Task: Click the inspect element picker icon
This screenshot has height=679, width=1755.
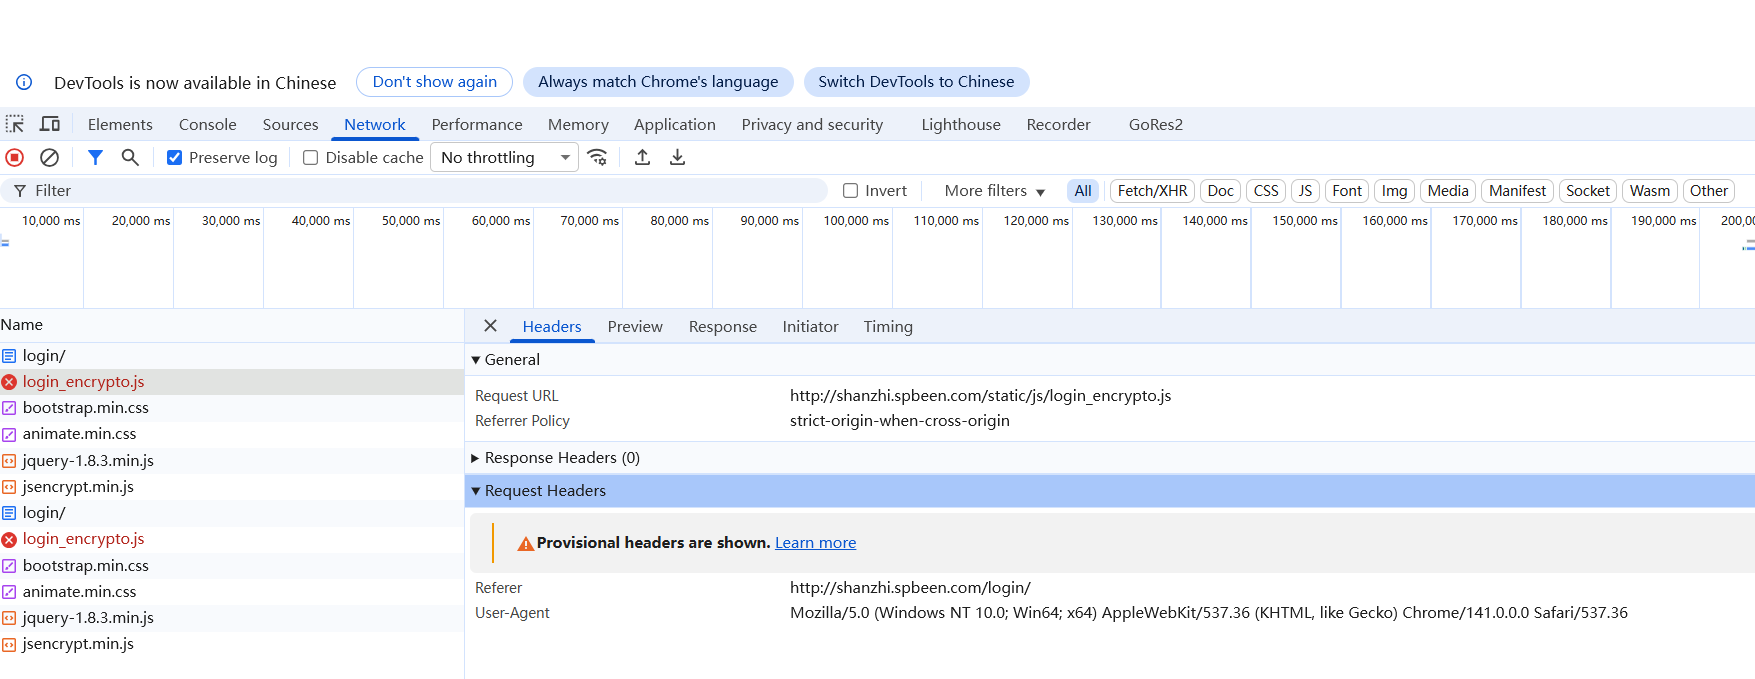Action: click(15, 124)
